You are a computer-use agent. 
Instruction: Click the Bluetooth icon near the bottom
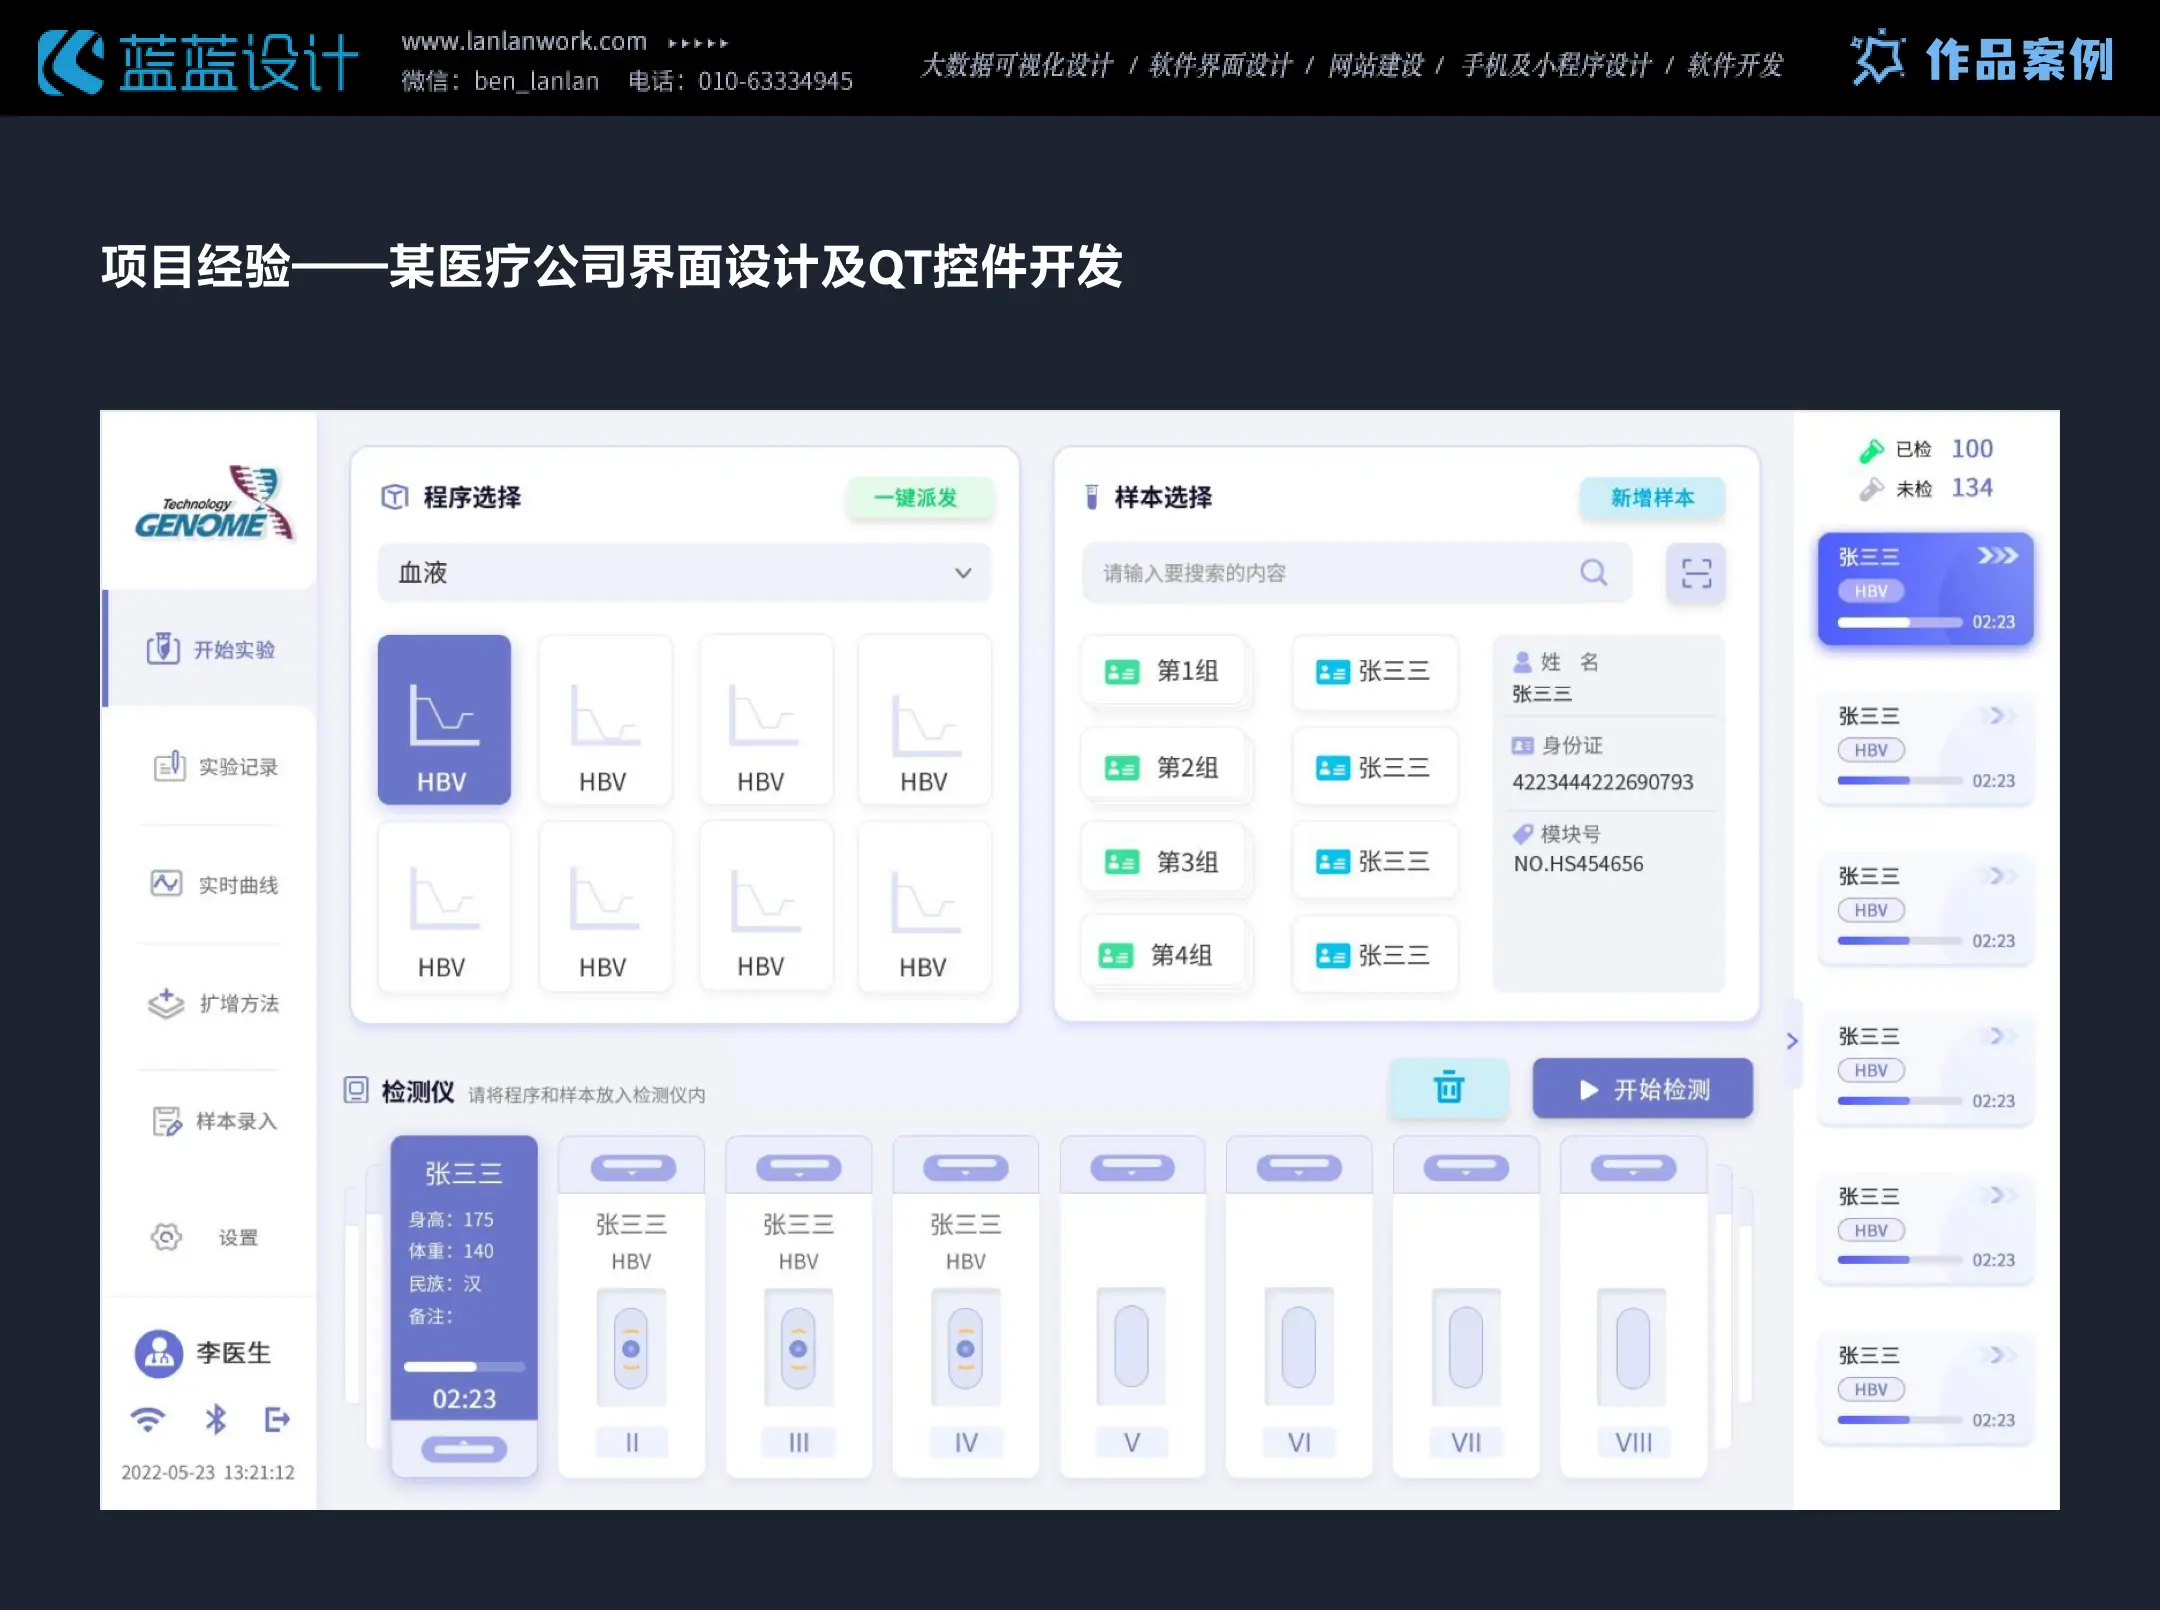tap(214, 1419)
